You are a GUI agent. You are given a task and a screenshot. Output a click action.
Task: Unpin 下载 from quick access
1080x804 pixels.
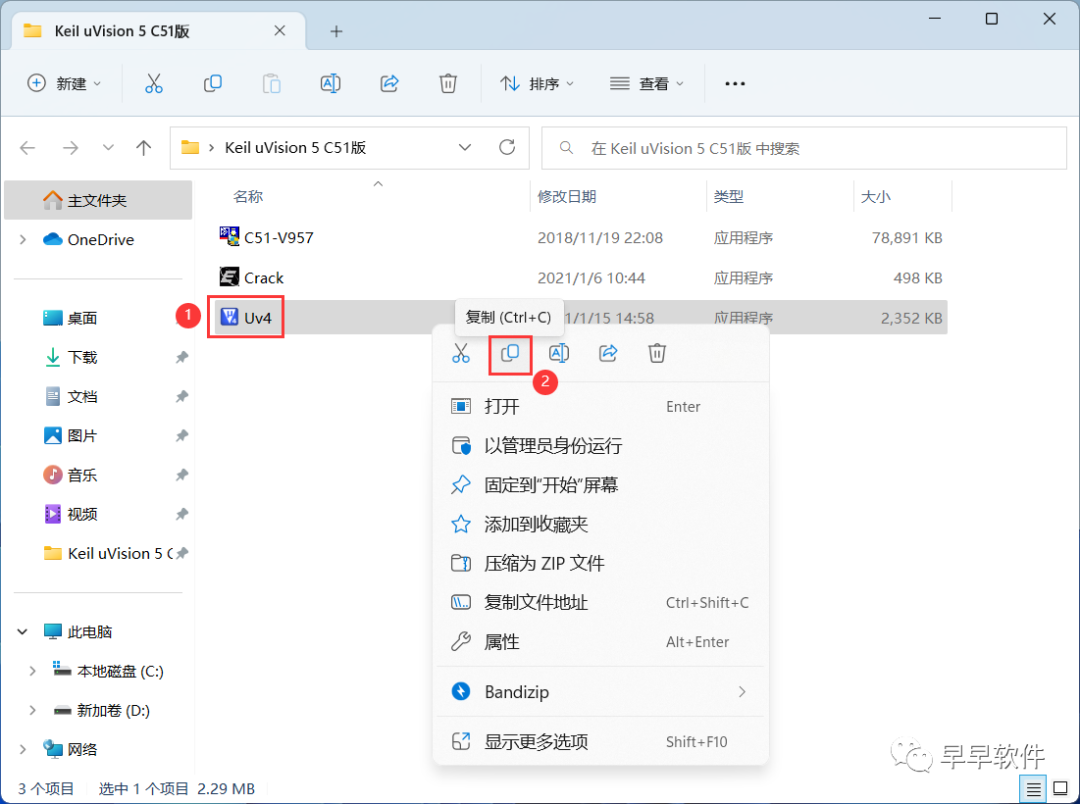(x=183, y=357)
